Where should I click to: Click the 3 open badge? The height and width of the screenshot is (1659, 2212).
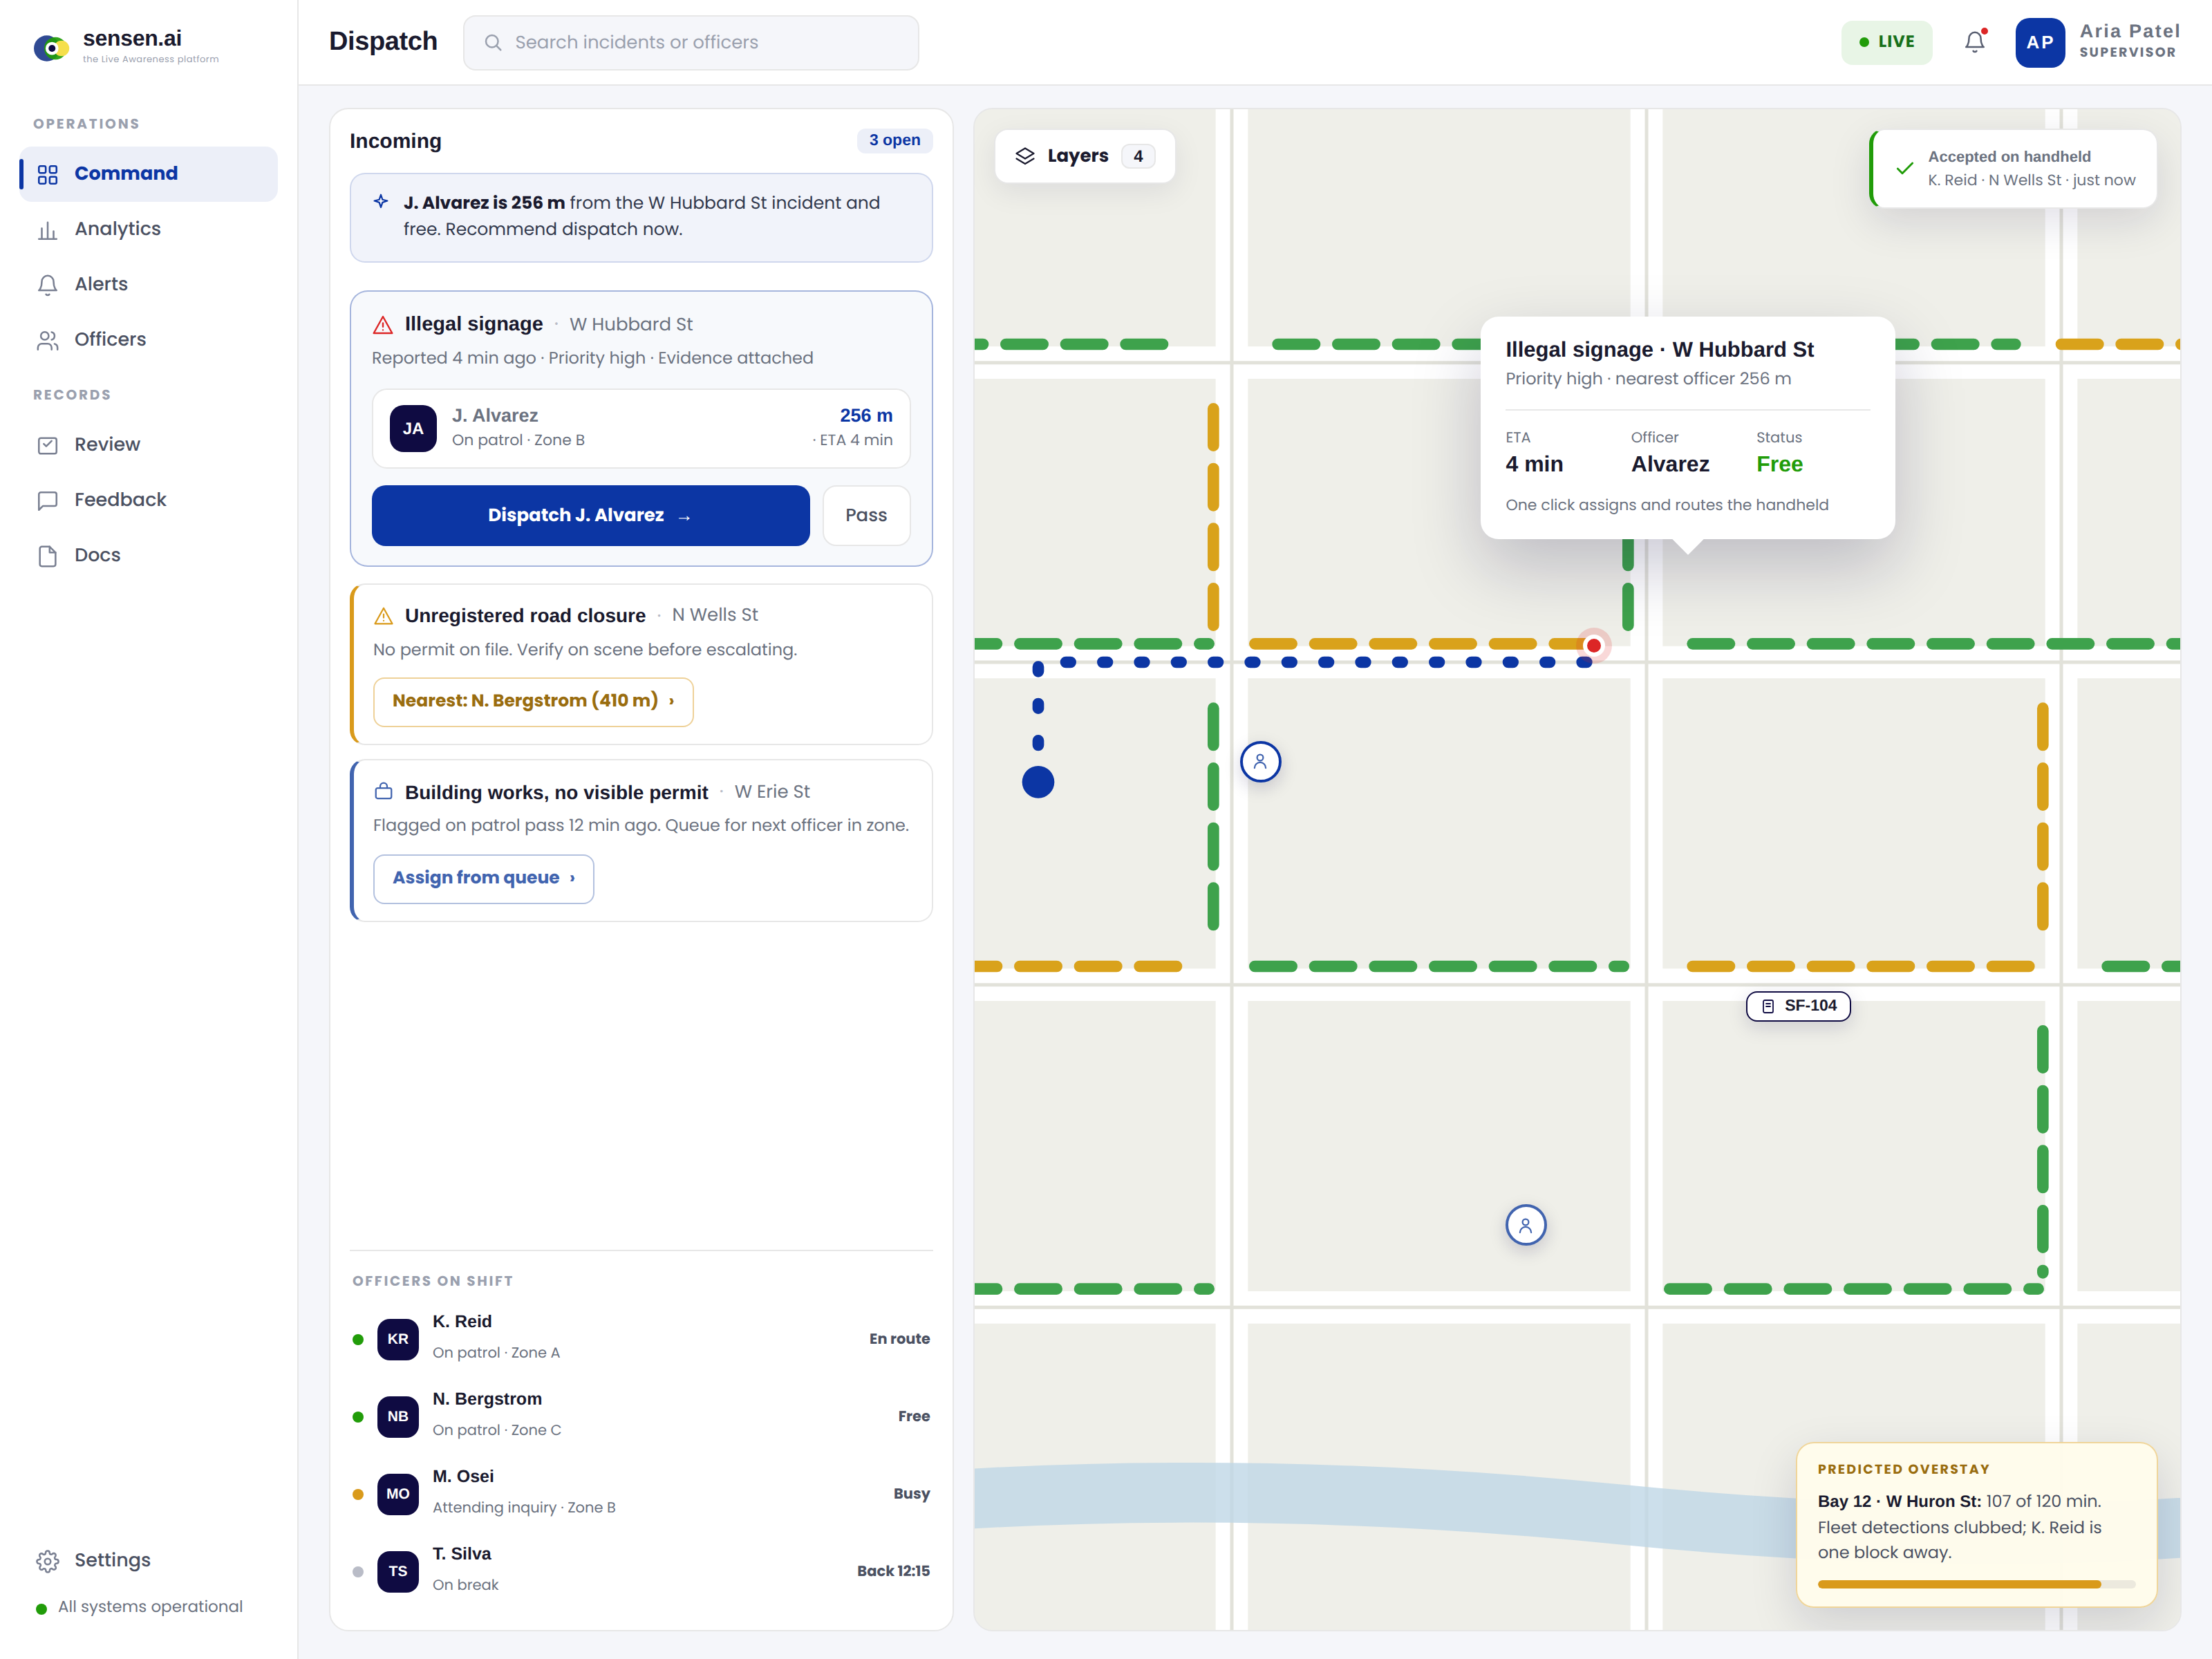[894, 140]
